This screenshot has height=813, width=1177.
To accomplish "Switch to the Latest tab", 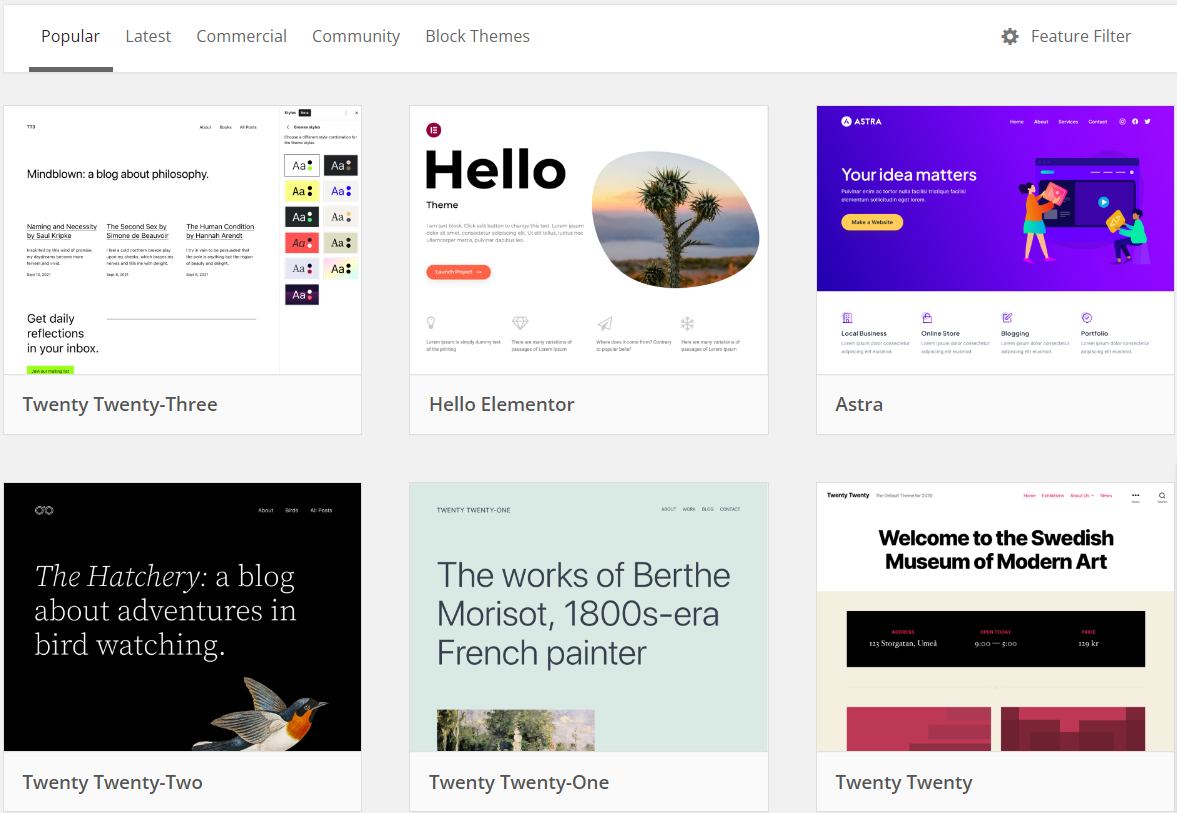I will [x=148, y=36].
